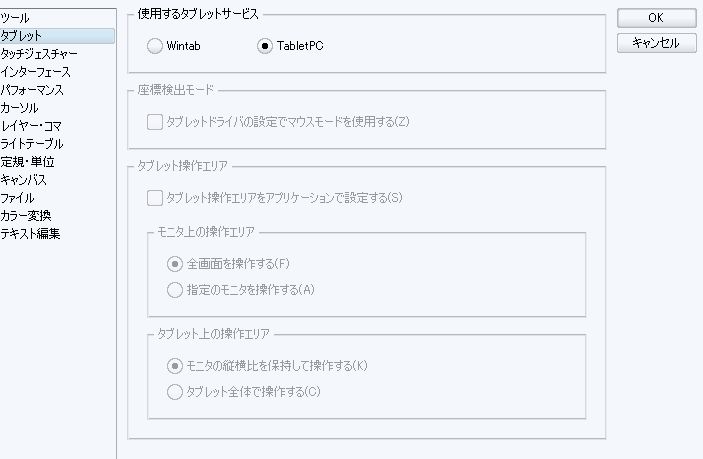The width and height of the screenshot is (703, 459).
Task: Select the テキスト編集 category
Action: (x=30, y=234)
